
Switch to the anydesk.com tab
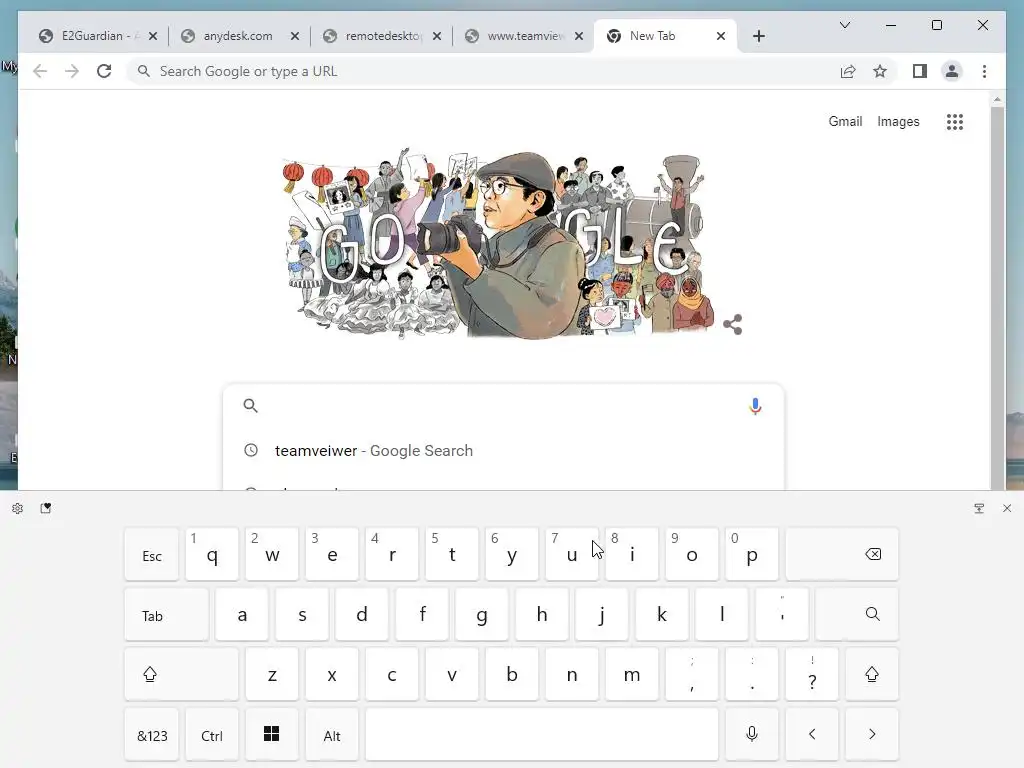coord(238,36)
